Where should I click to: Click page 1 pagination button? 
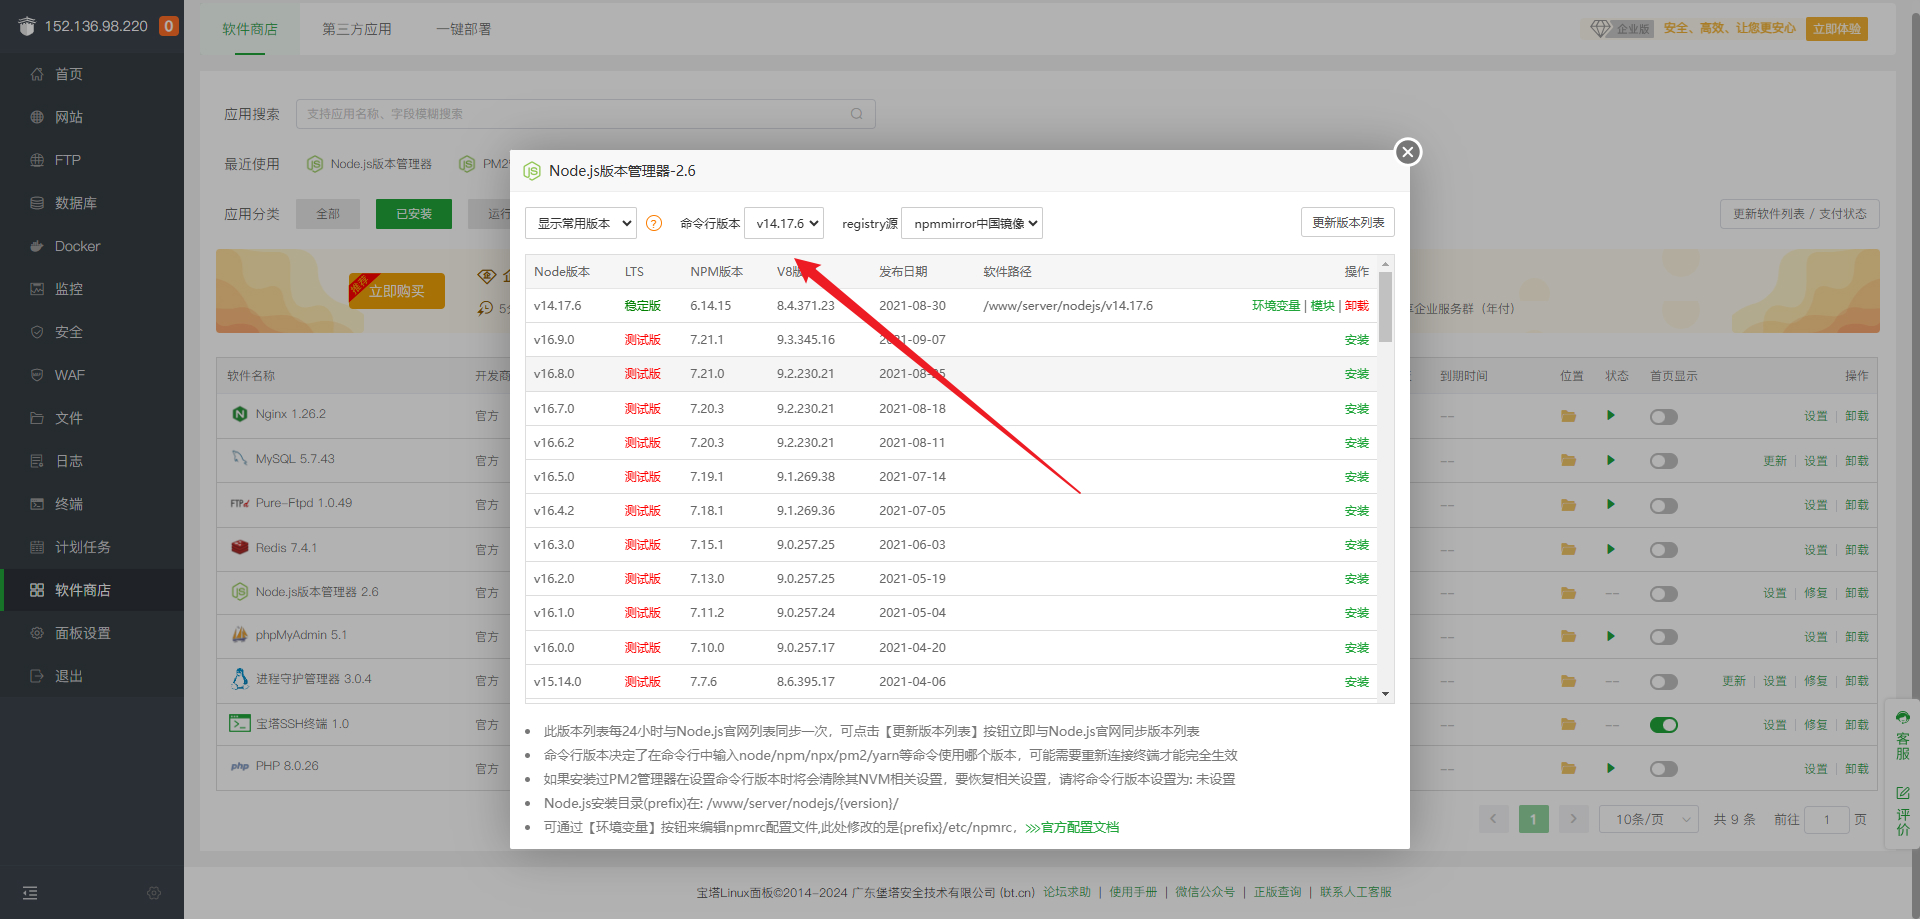1533,819
